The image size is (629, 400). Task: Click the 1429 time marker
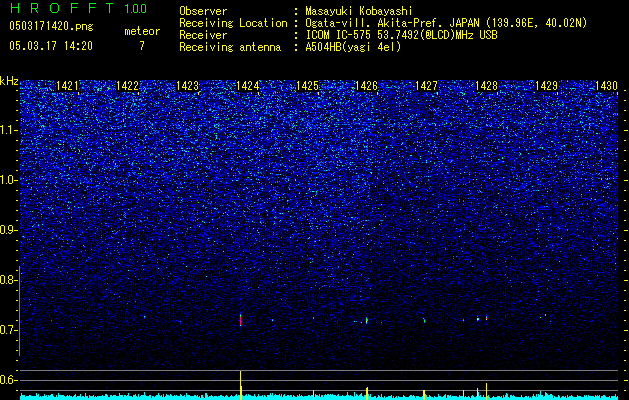click(547, 86)
